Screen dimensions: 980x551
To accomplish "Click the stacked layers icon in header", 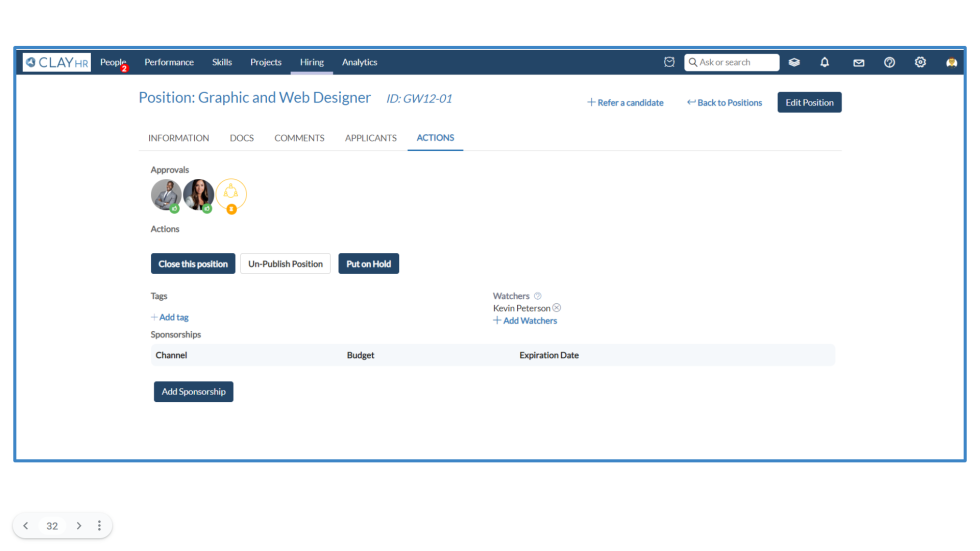I will [794, 62].
